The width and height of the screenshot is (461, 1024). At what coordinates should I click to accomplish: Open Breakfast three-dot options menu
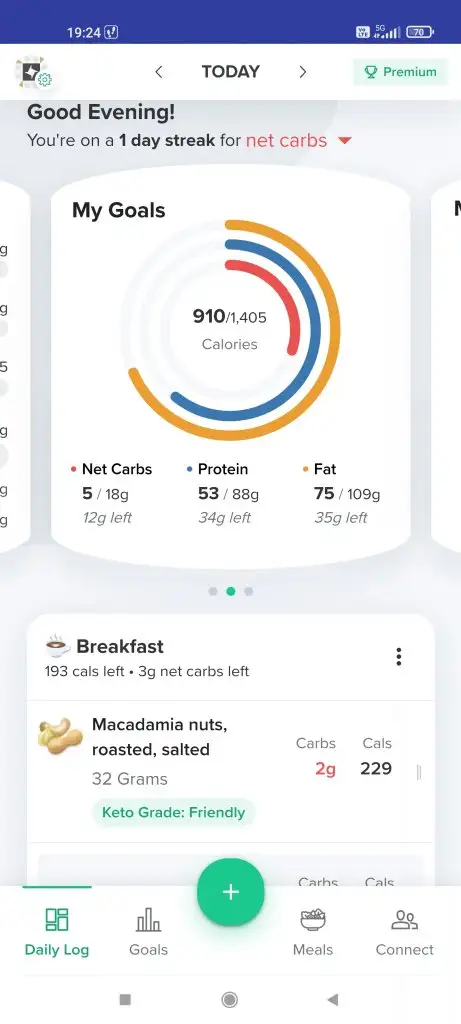(398, 657)
